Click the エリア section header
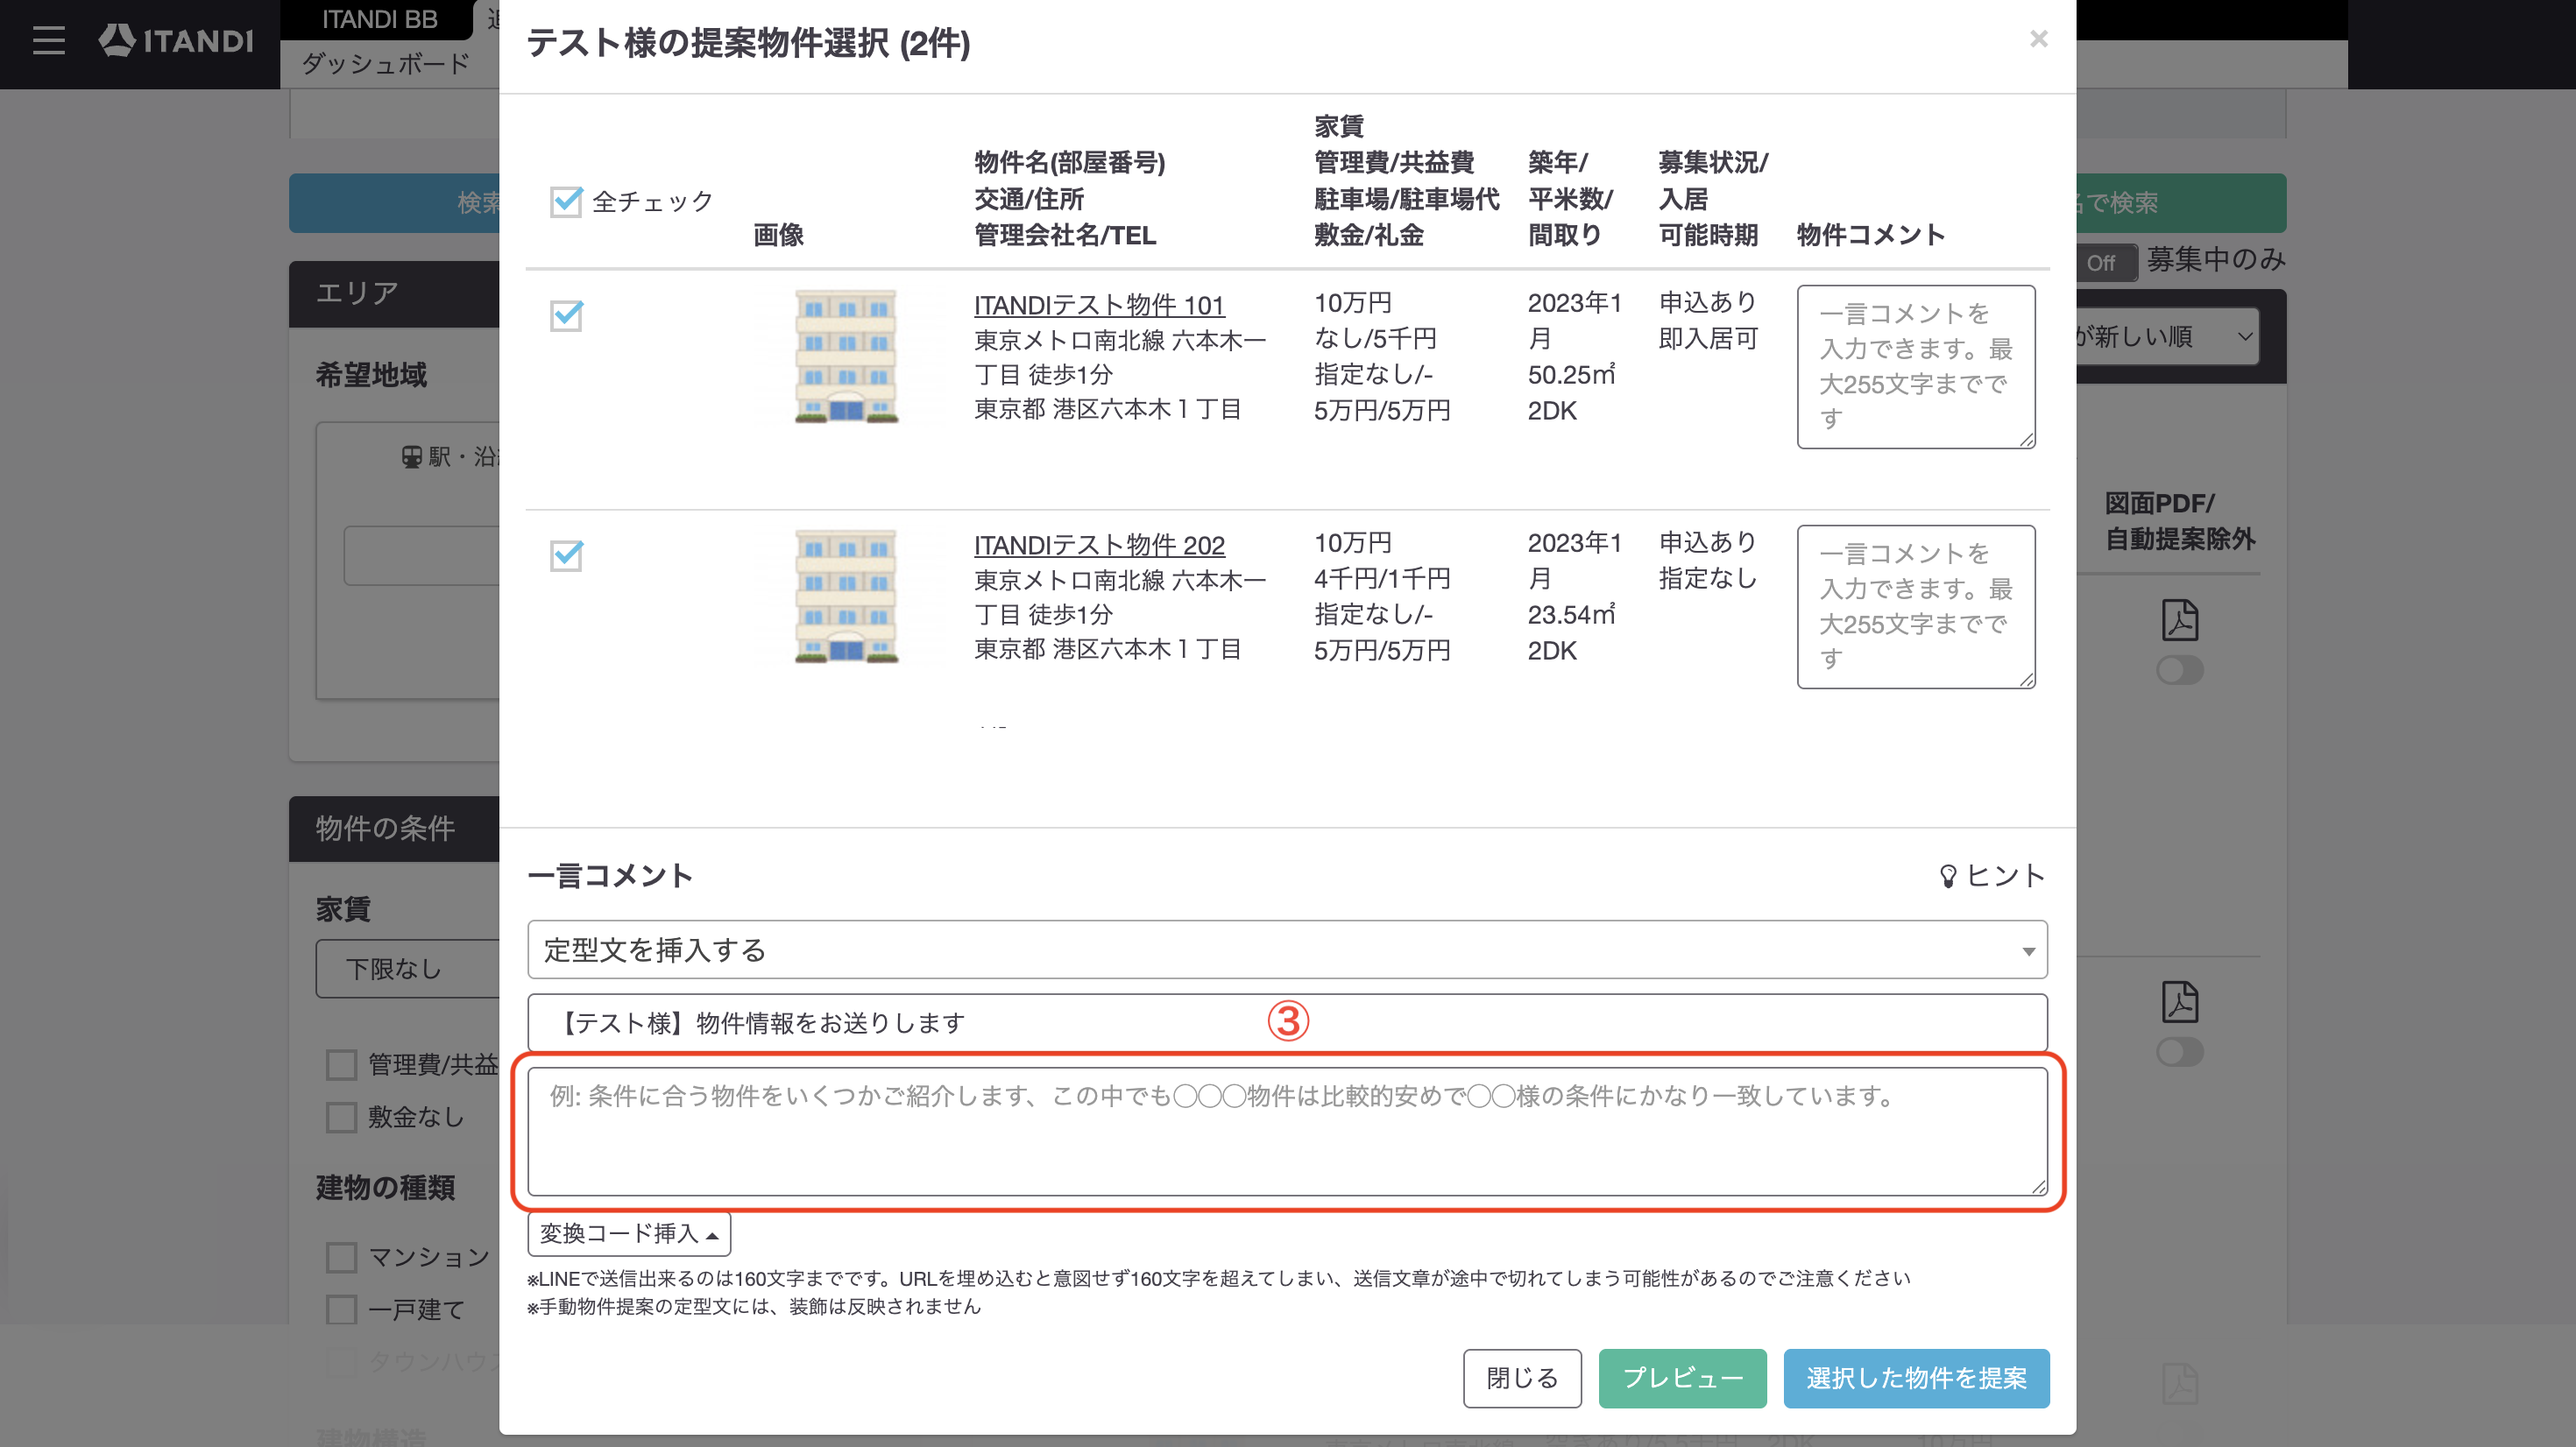2576x1447 pixels. 394,294
